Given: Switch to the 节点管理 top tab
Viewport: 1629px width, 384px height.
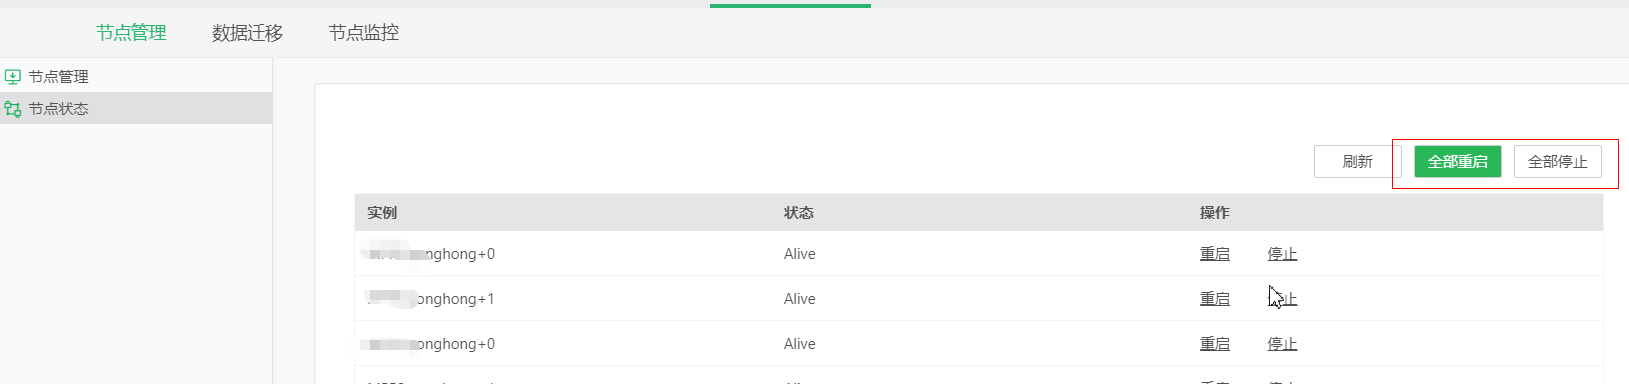Looking at the screenshot, I should 131,33.
